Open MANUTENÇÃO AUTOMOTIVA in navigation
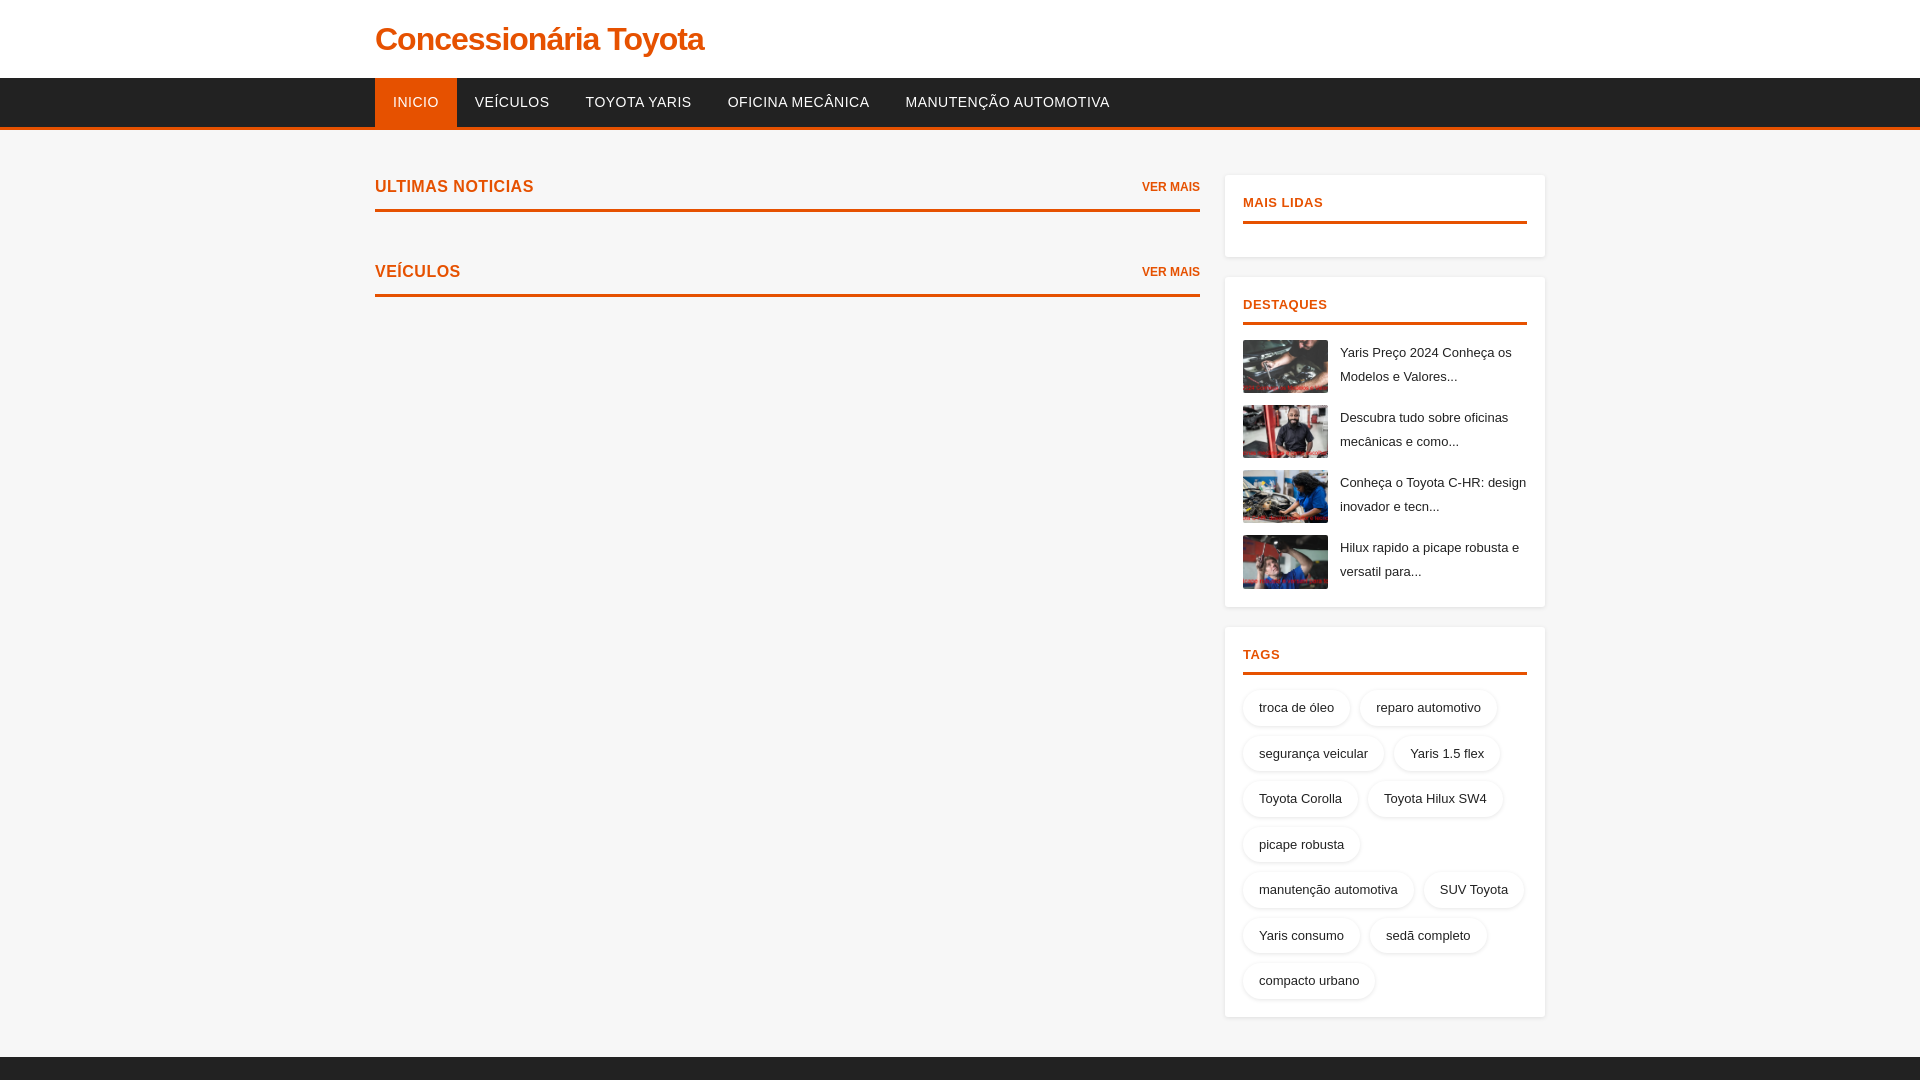 click(1007, 102)
